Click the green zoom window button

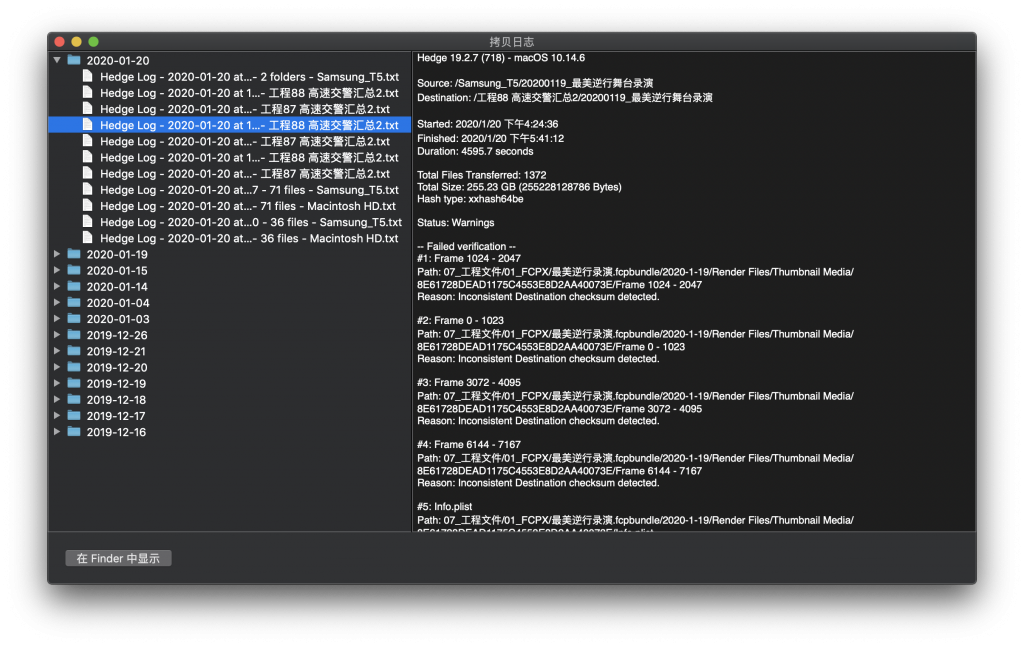coord(93,42)
